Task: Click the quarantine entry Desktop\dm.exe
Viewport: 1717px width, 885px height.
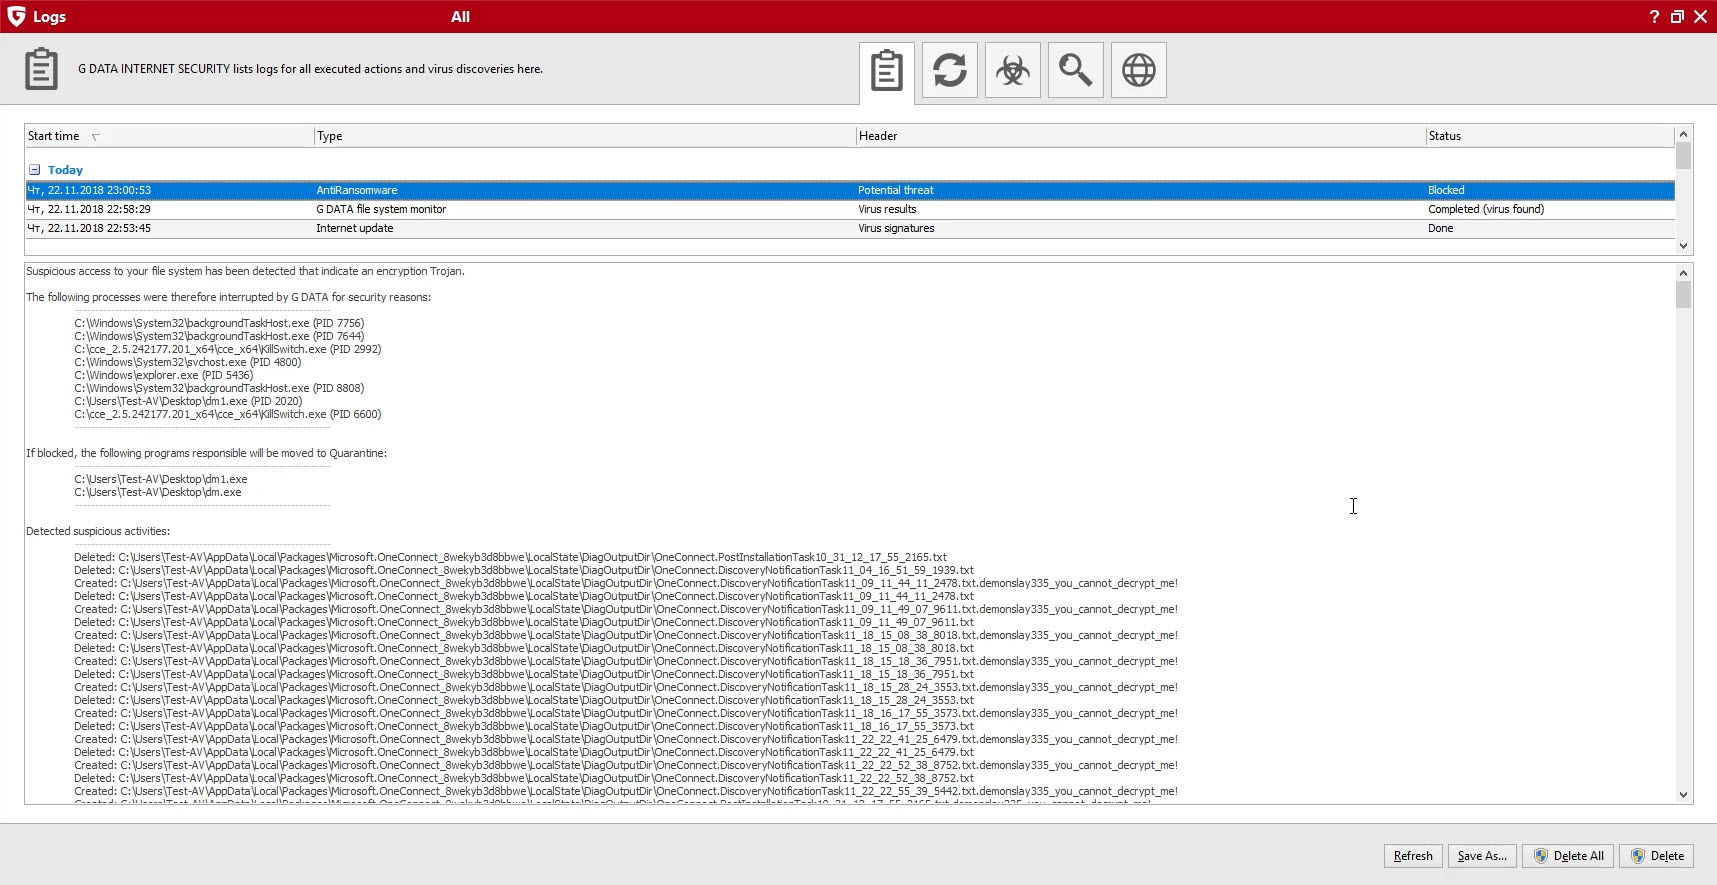Action: [158, 492]
